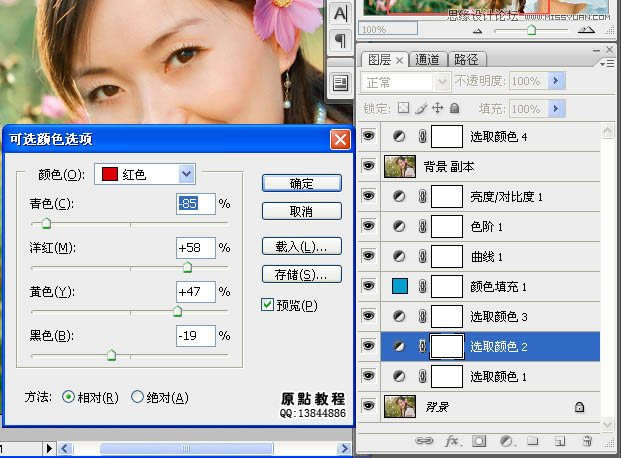Open the layer style fx menu
This screenshot has width=621, height=458.
(x=452, y=440)
